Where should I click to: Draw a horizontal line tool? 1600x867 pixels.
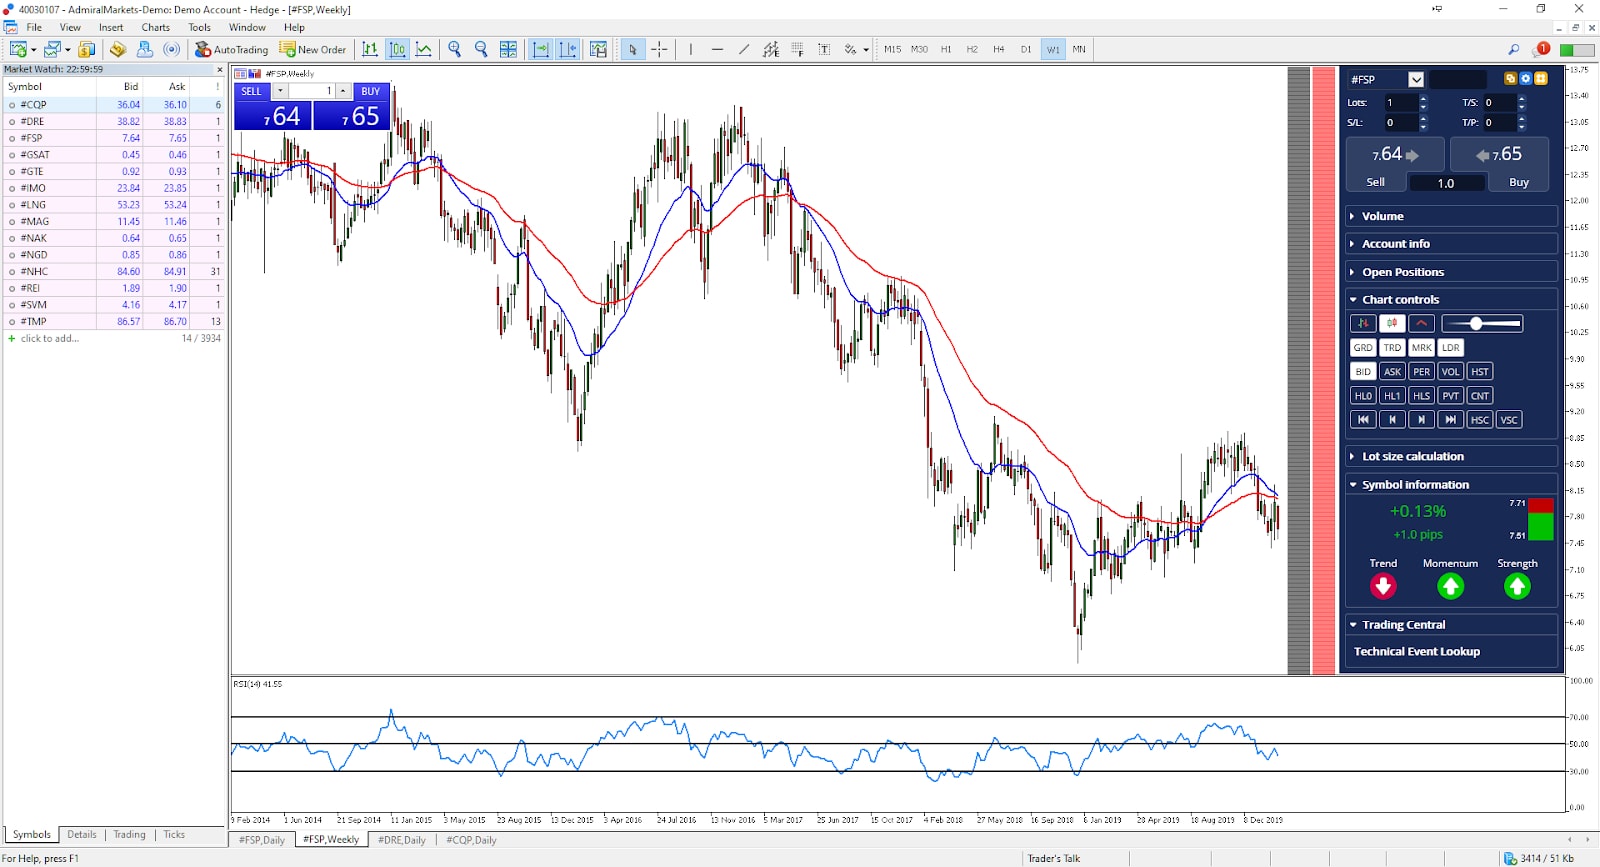[x=717, y=49]
